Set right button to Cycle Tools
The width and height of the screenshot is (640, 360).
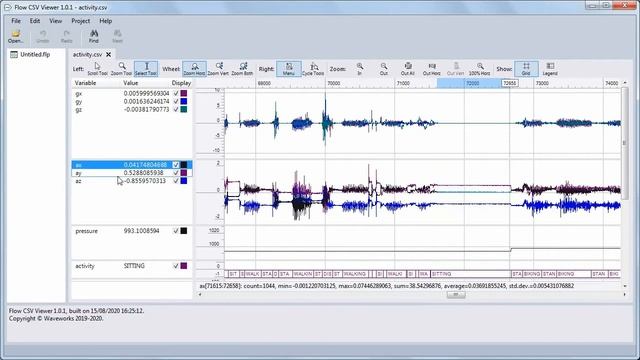[313, 69]
